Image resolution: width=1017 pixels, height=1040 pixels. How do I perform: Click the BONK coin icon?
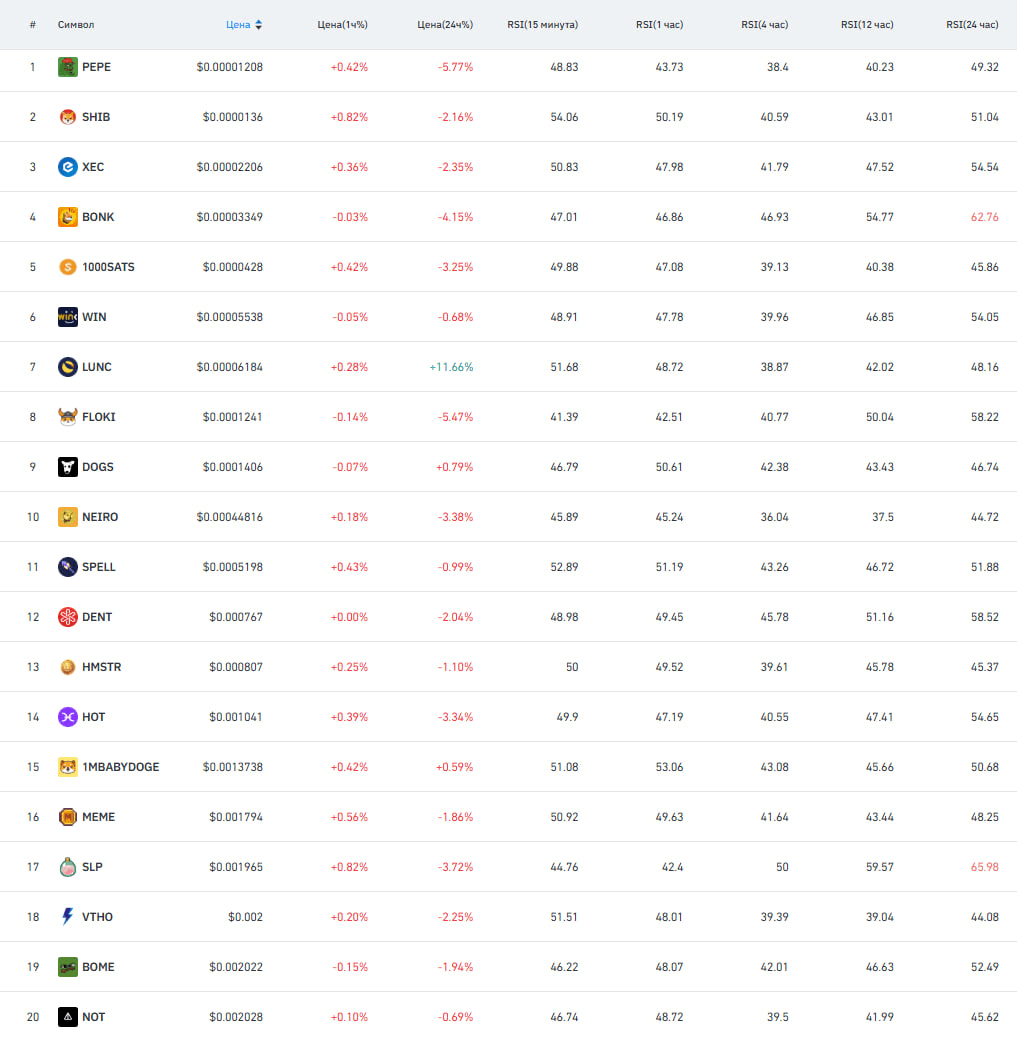pos(68,217)
